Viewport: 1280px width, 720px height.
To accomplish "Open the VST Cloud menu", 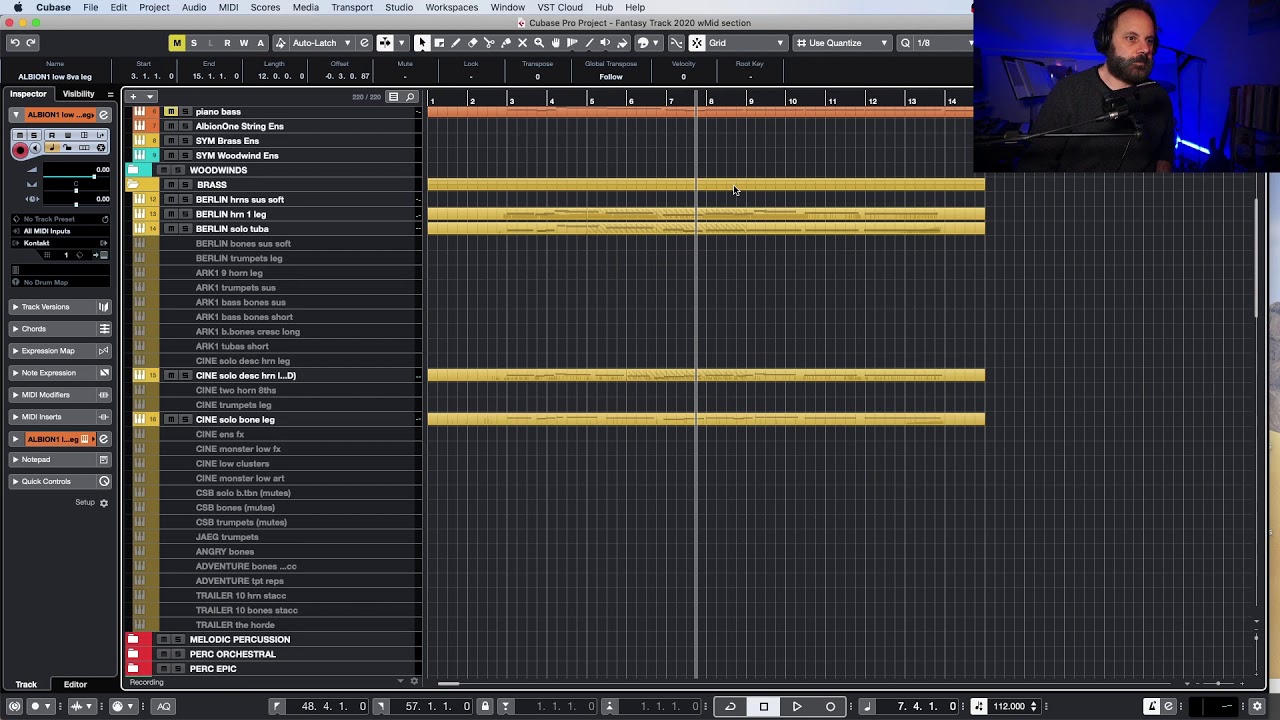I will (560, 7).
